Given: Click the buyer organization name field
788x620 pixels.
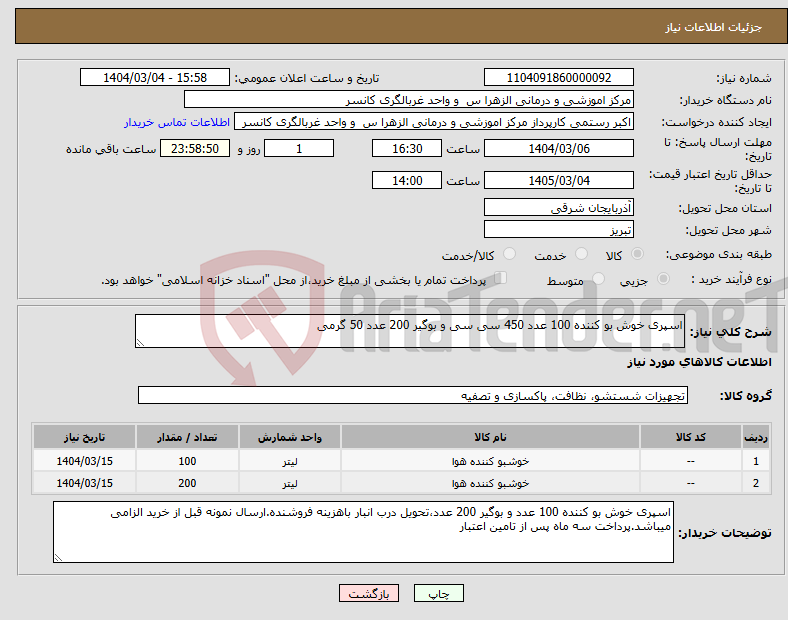Looking at the screenshot, I should 409,99.
